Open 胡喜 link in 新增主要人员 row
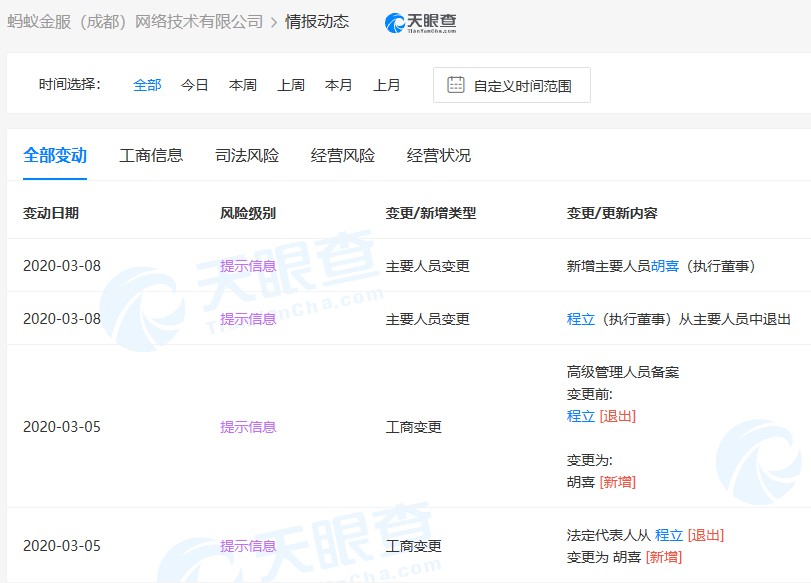This screenshot has height=583, width=811. [x=665, y=266]
